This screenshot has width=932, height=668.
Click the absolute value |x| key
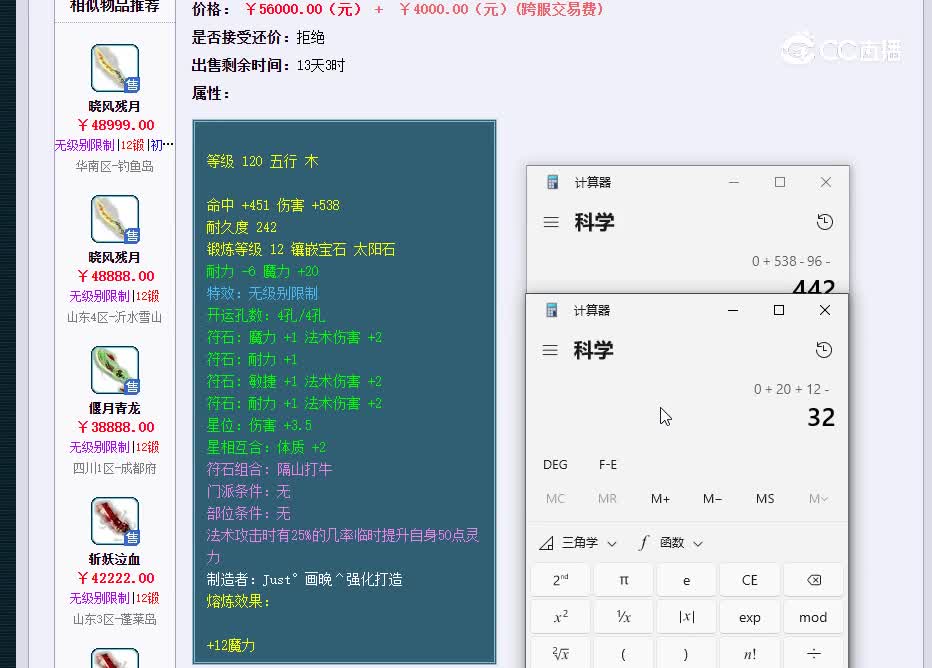coord(687,617)
